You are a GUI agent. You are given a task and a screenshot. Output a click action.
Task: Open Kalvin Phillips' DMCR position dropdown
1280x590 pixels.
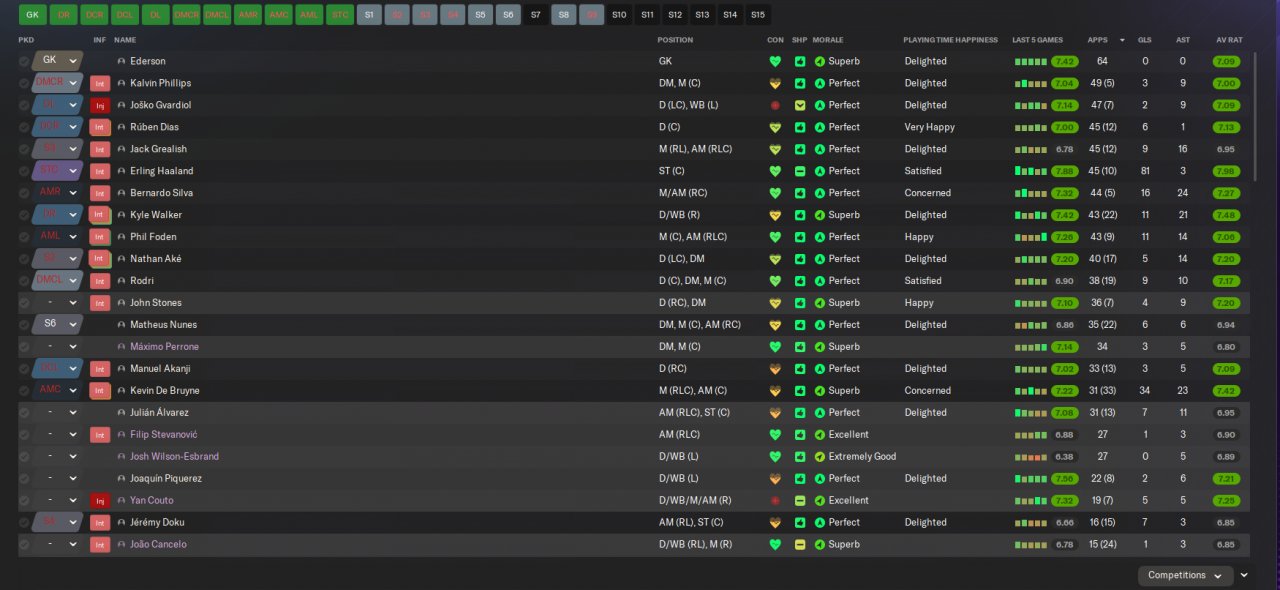tap(57, 83)
